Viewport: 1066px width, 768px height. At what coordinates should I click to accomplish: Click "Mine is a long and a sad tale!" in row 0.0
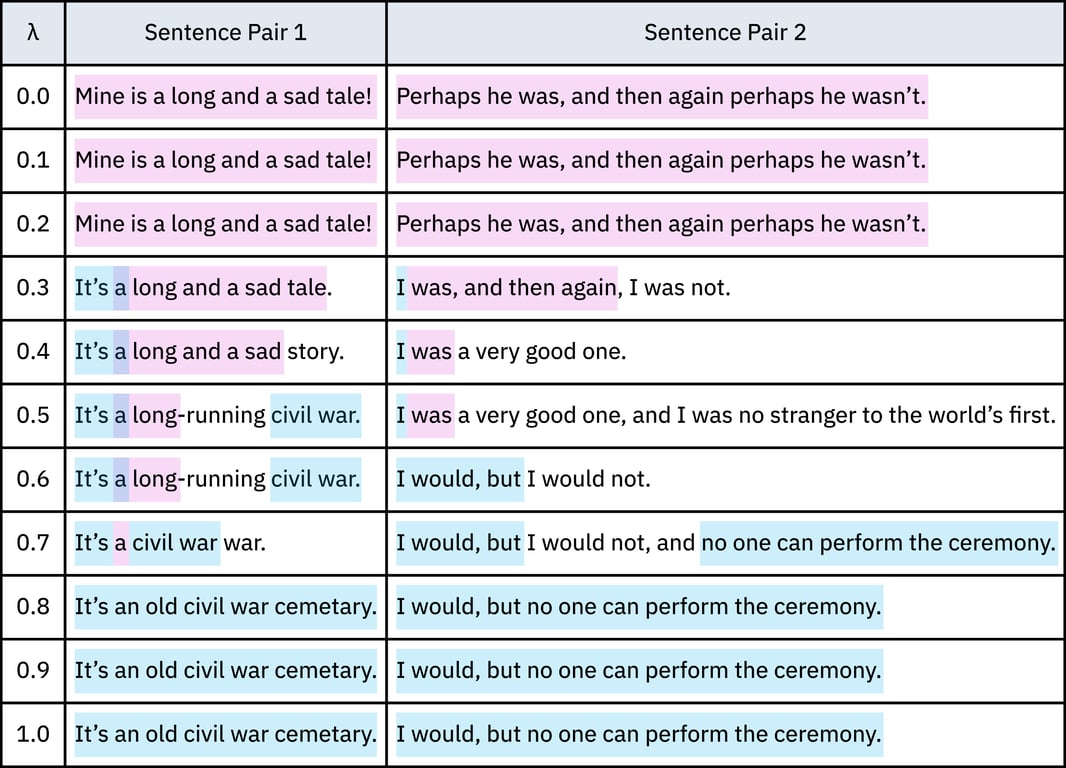coord(224,97)
